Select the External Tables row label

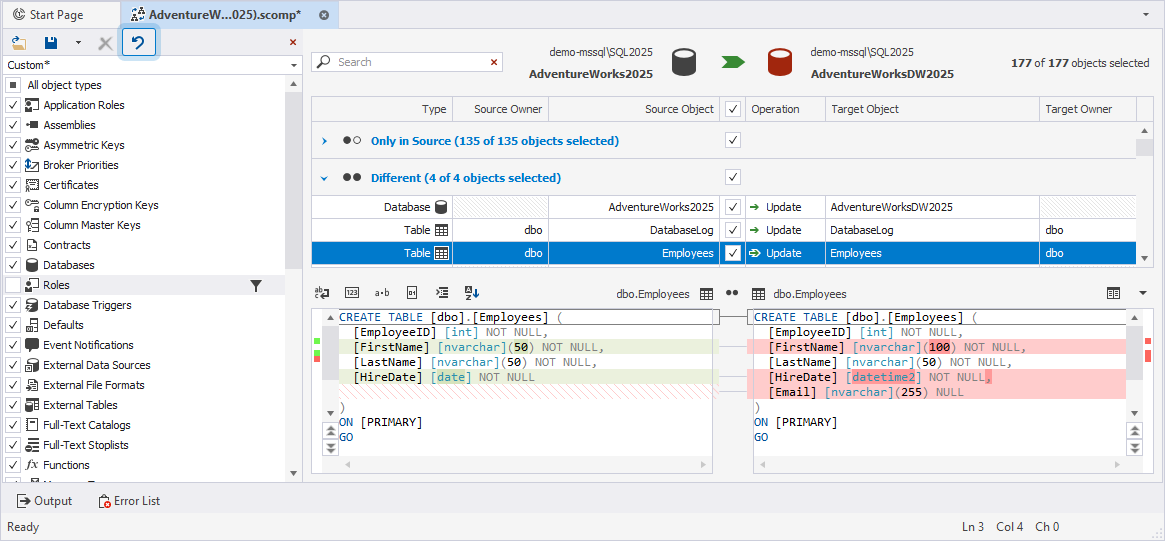[x=80, y=406]
